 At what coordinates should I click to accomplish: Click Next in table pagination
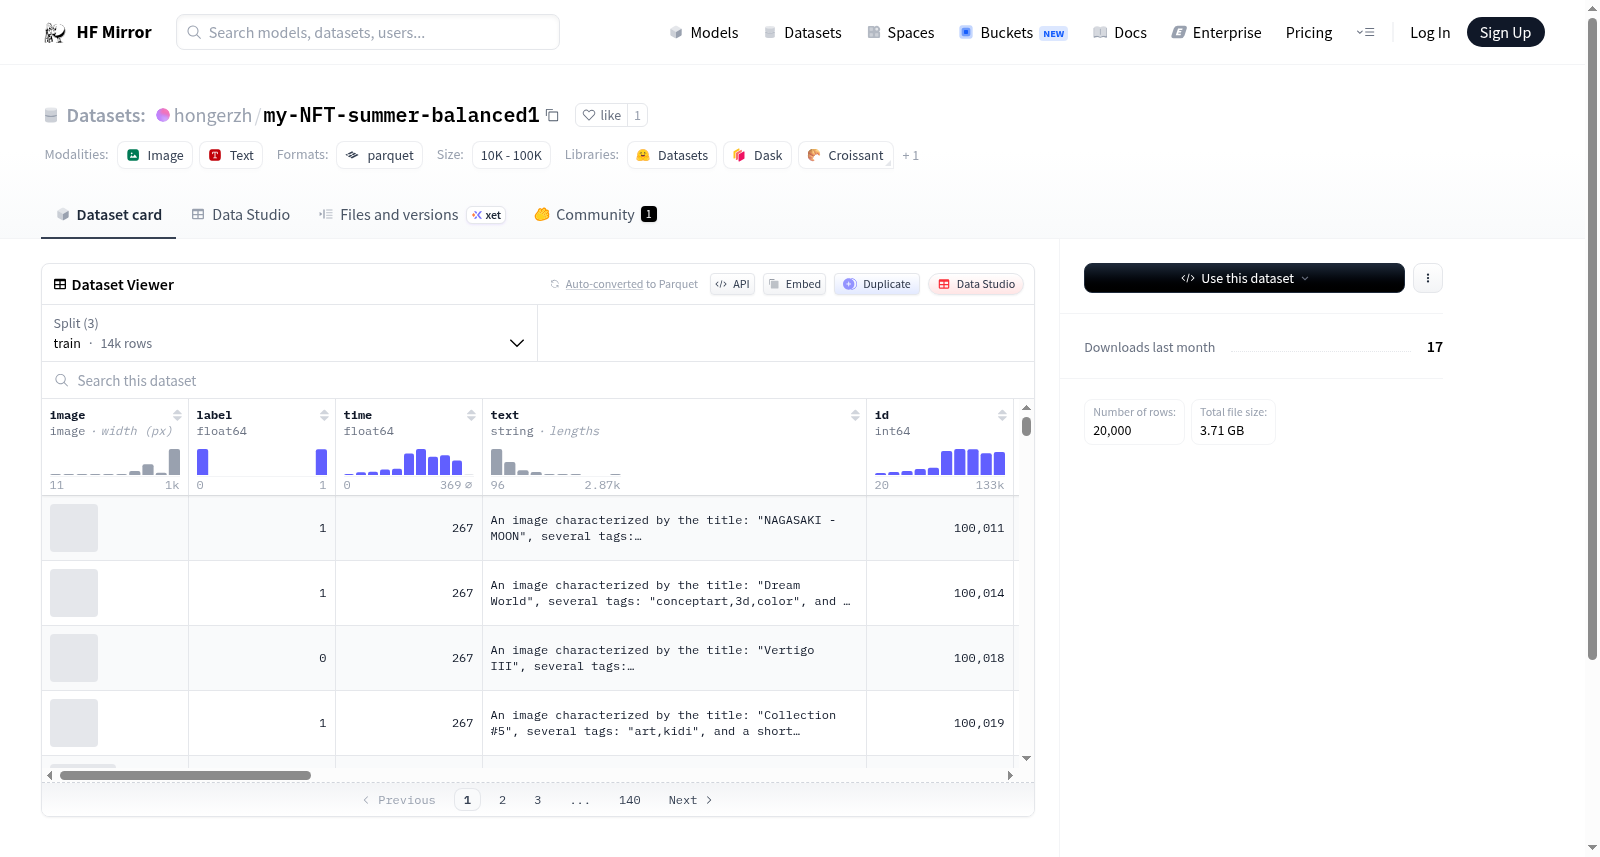[690, 800]
